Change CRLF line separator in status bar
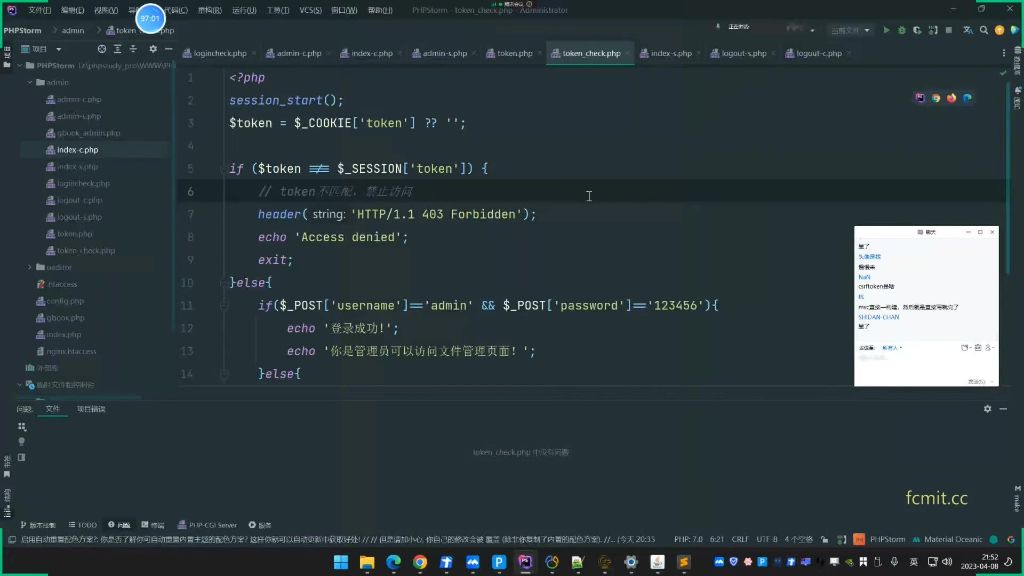 (x=740, y=539)
